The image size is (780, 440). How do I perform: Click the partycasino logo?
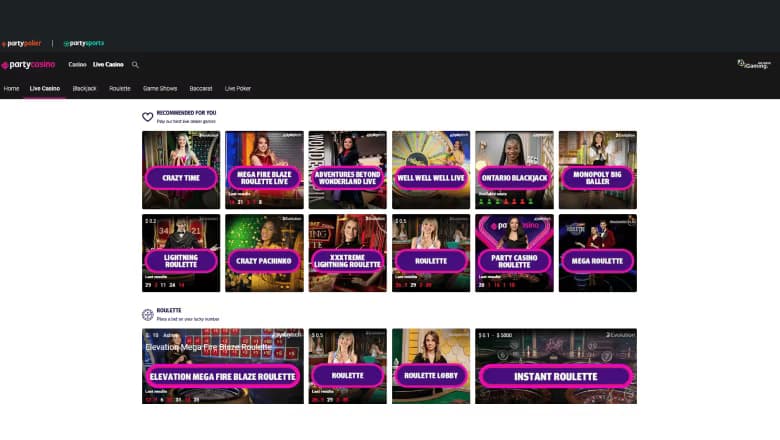click(28, 65)
